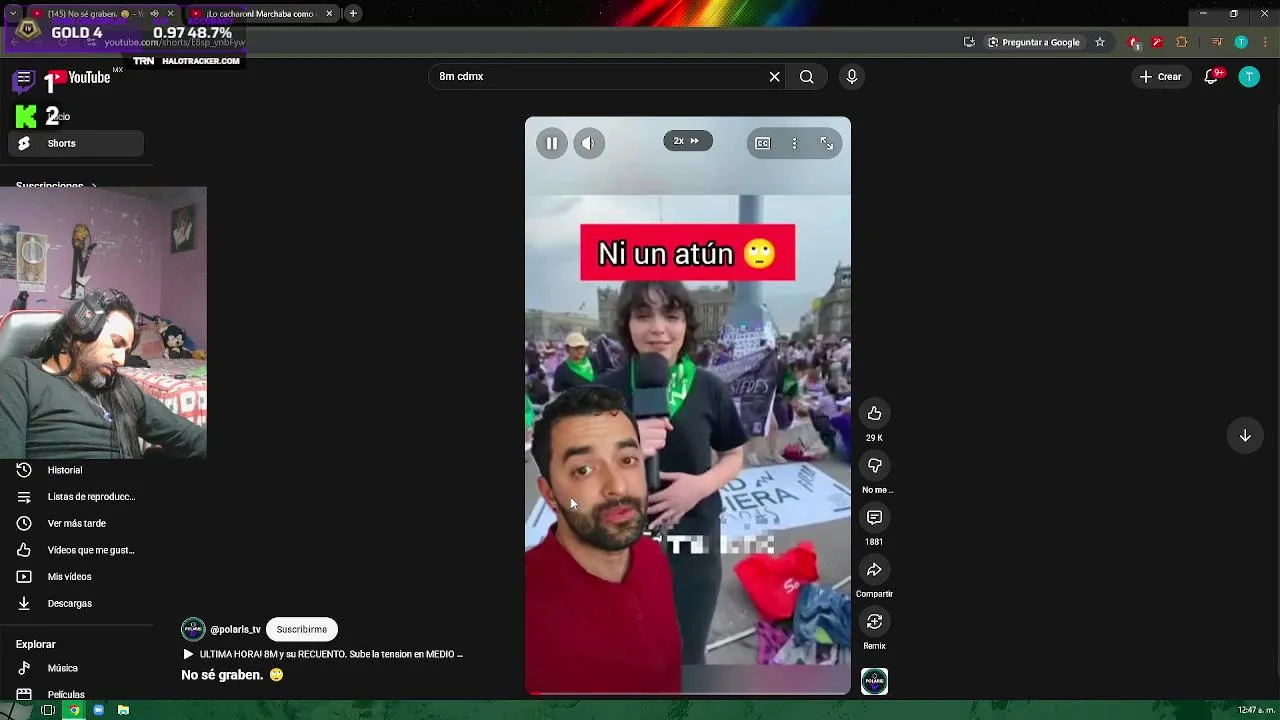Click the Historial clock icon
1280x720 pixels.
(x=24, y=470)
